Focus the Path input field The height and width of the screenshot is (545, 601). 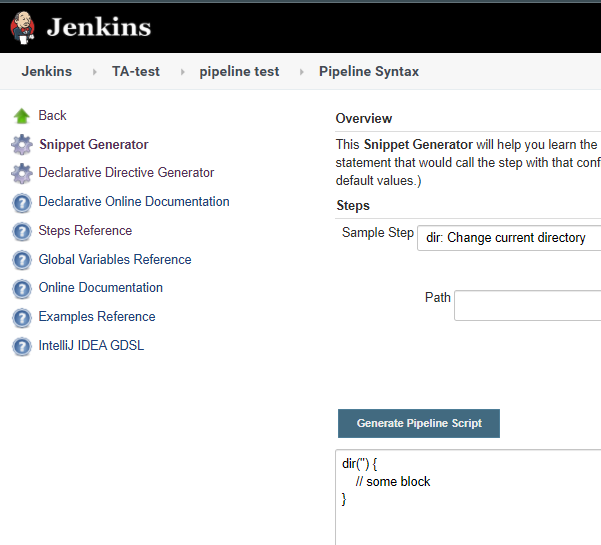click(527, 305)
